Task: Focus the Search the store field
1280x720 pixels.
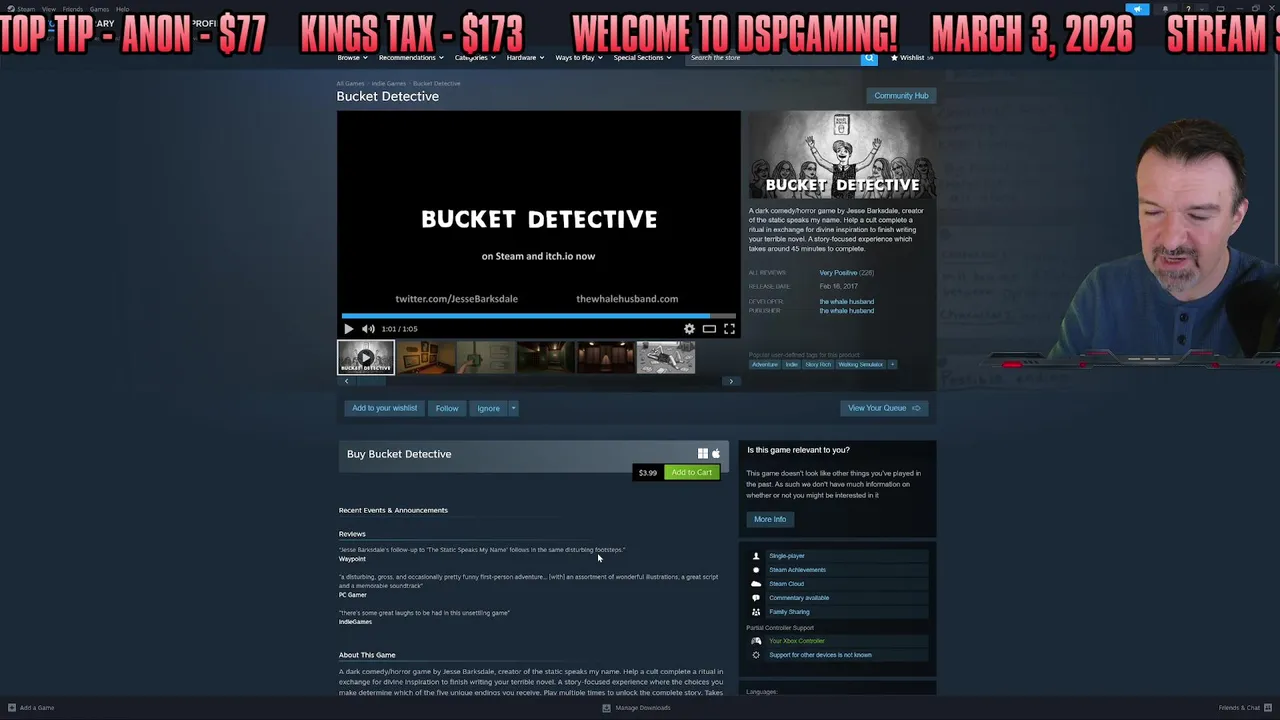Action: [773, 58]
